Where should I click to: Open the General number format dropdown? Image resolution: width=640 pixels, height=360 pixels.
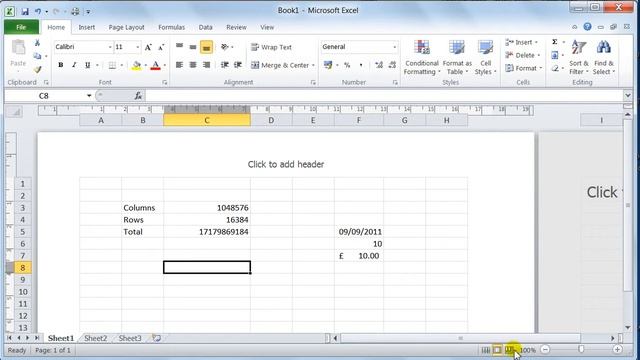tap(394, 47)
